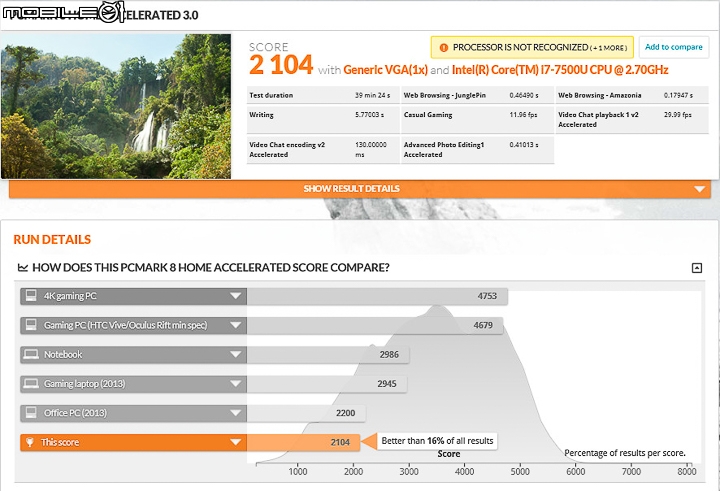Click Video Chat playback 1 v2 row
This screenshot has height=491, width=720.
tap(632, 119)
